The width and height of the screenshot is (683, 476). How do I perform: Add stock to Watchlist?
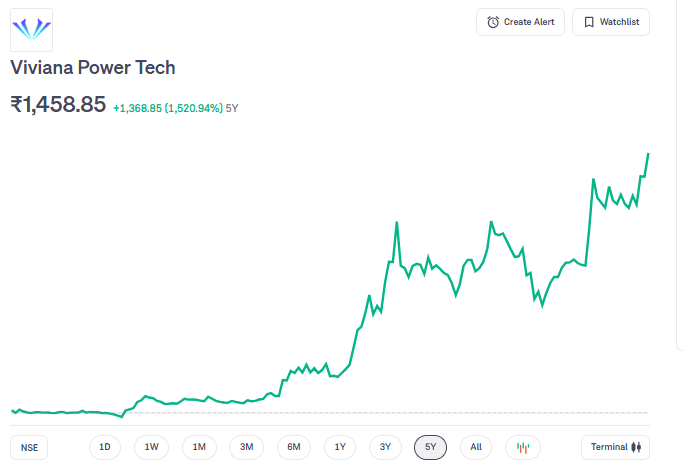coord(611,22)
